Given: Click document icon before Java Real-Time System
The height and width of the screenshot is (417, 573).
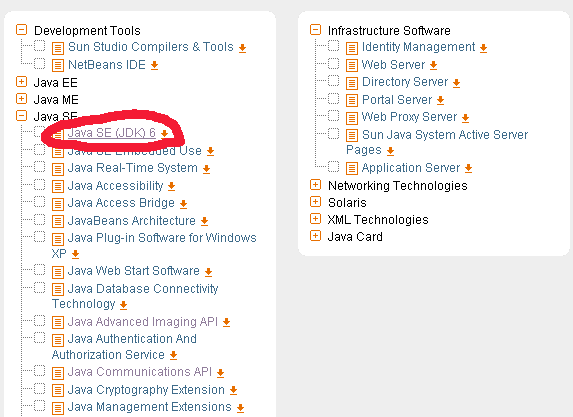Looking at the screenshot, I should click(58, 169).
